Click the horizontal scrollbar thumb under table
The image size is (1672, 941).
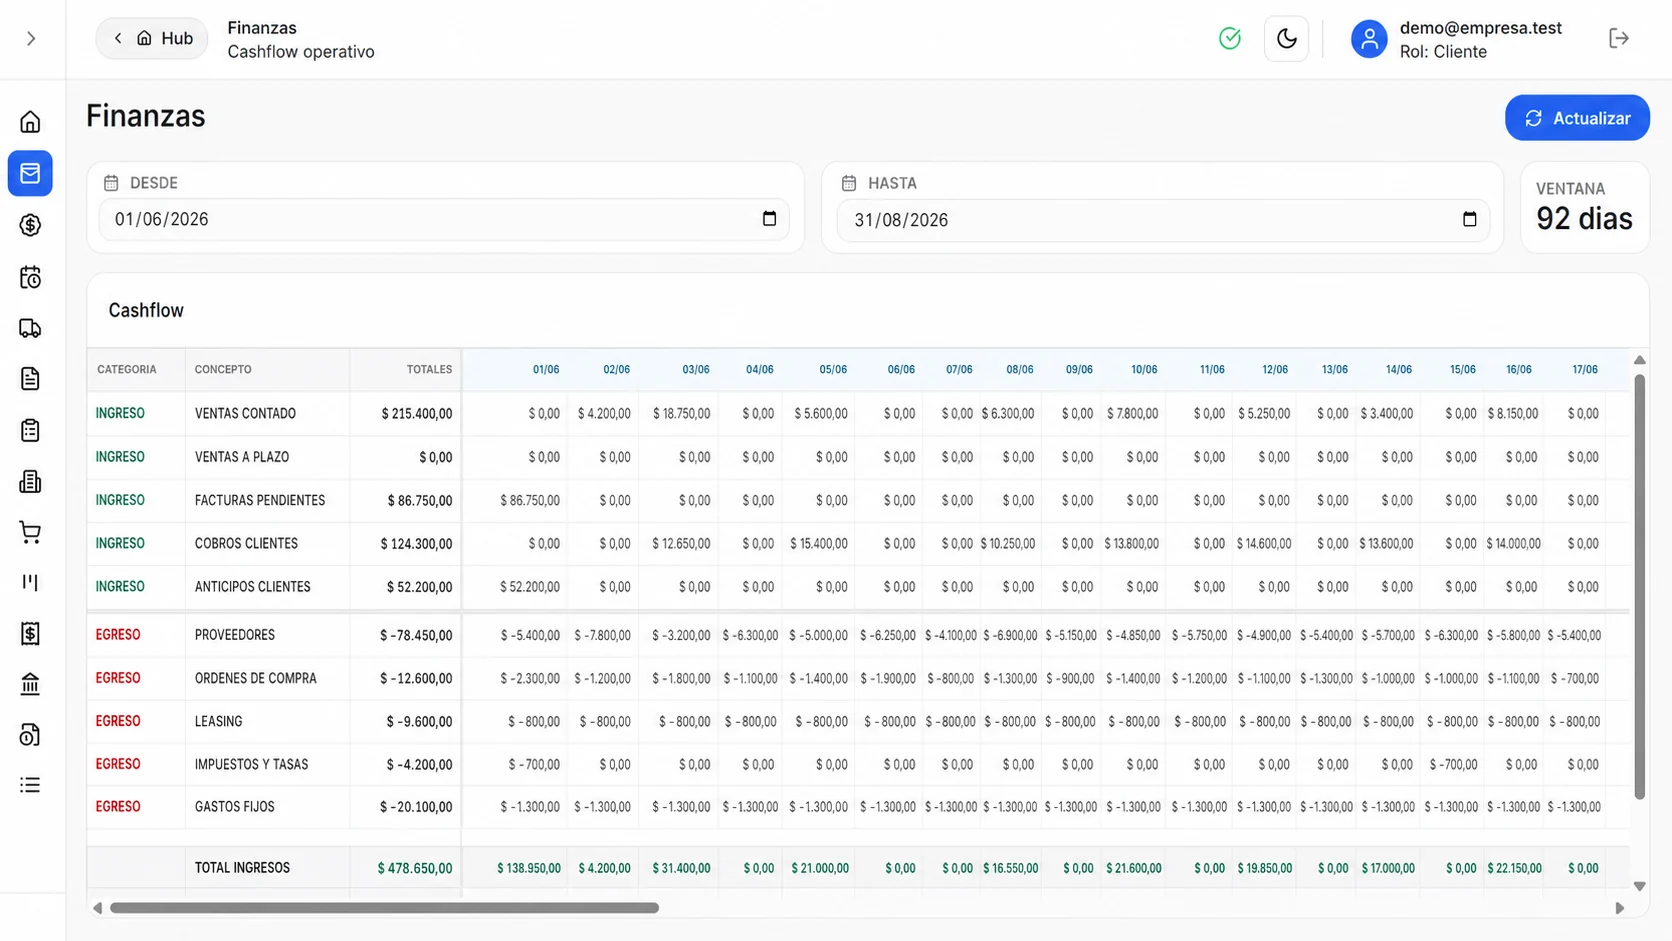tap(384, 908)
